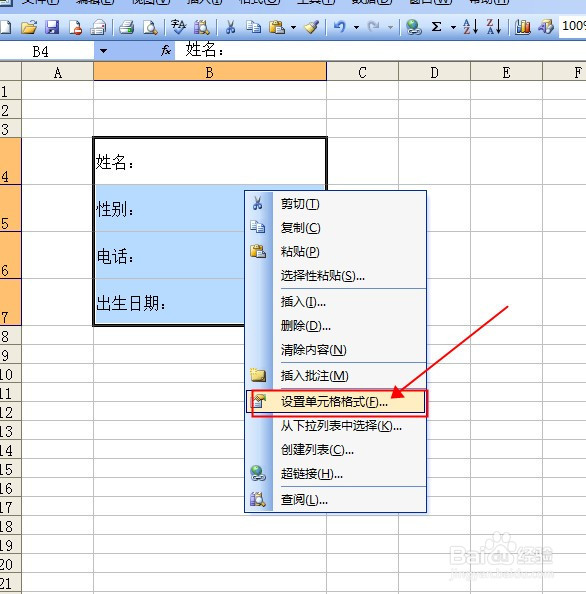Expand the Paste options dropdown arrow

293,27
